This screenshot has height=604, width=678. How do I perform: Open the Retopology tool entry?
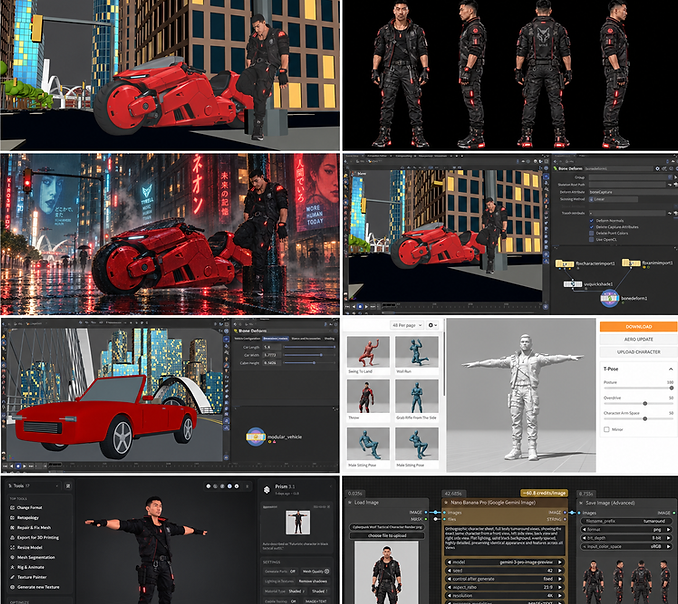[27, 518]
